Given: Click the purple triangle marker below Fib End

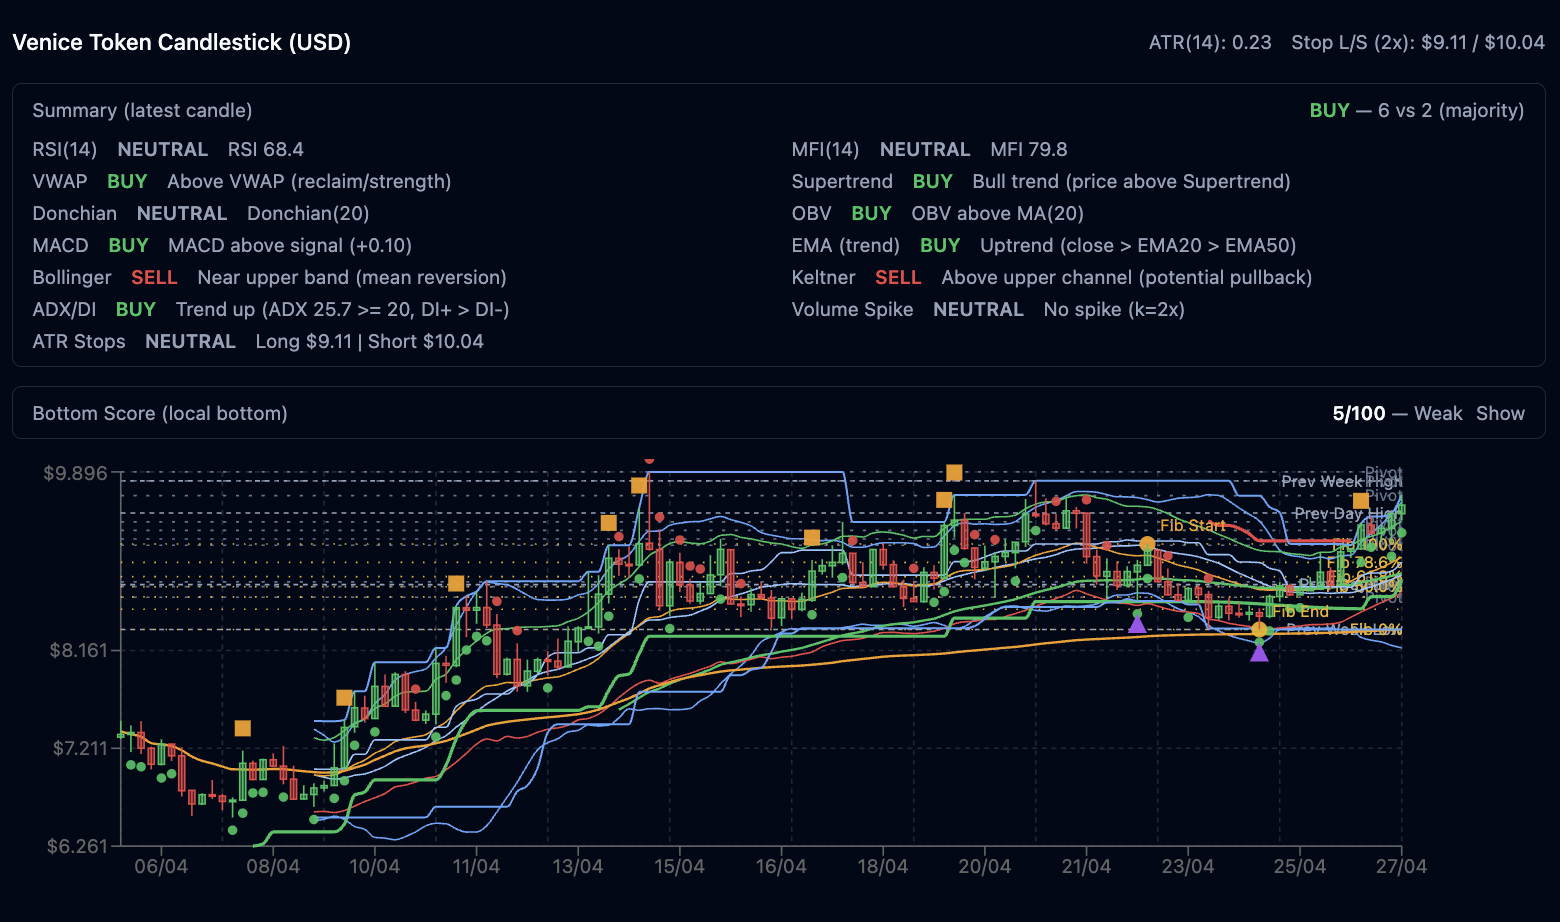Looking at the screenshot, I should pyautogui.click(x=1259, y=653).
